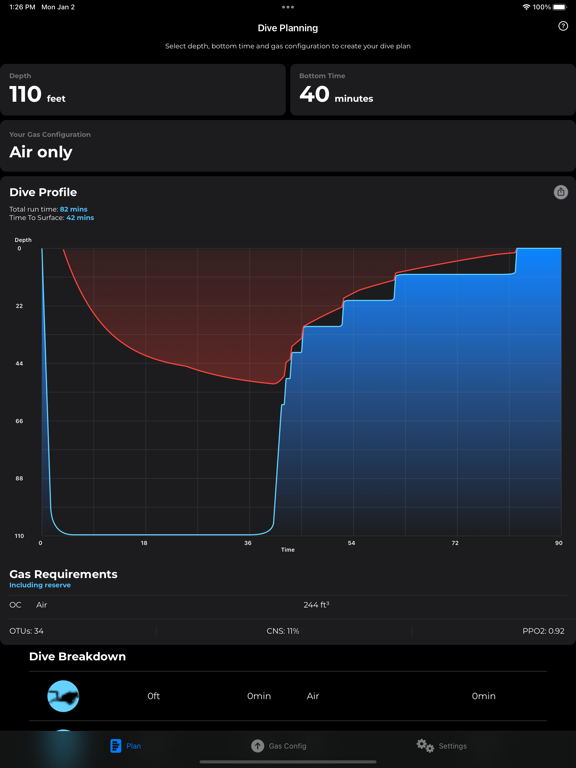Image resolution: width=576 pixels, height=768 pixels.
Task: Click the 44 label on the Depth axis
Action: pos(19,363)
